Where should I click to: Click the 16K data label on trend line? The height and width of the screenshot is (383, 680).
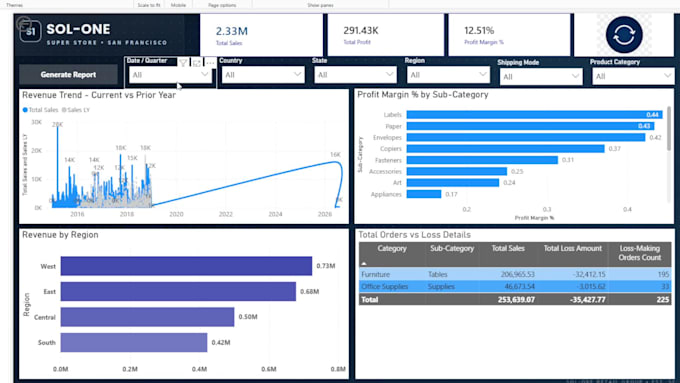[335, 155]
